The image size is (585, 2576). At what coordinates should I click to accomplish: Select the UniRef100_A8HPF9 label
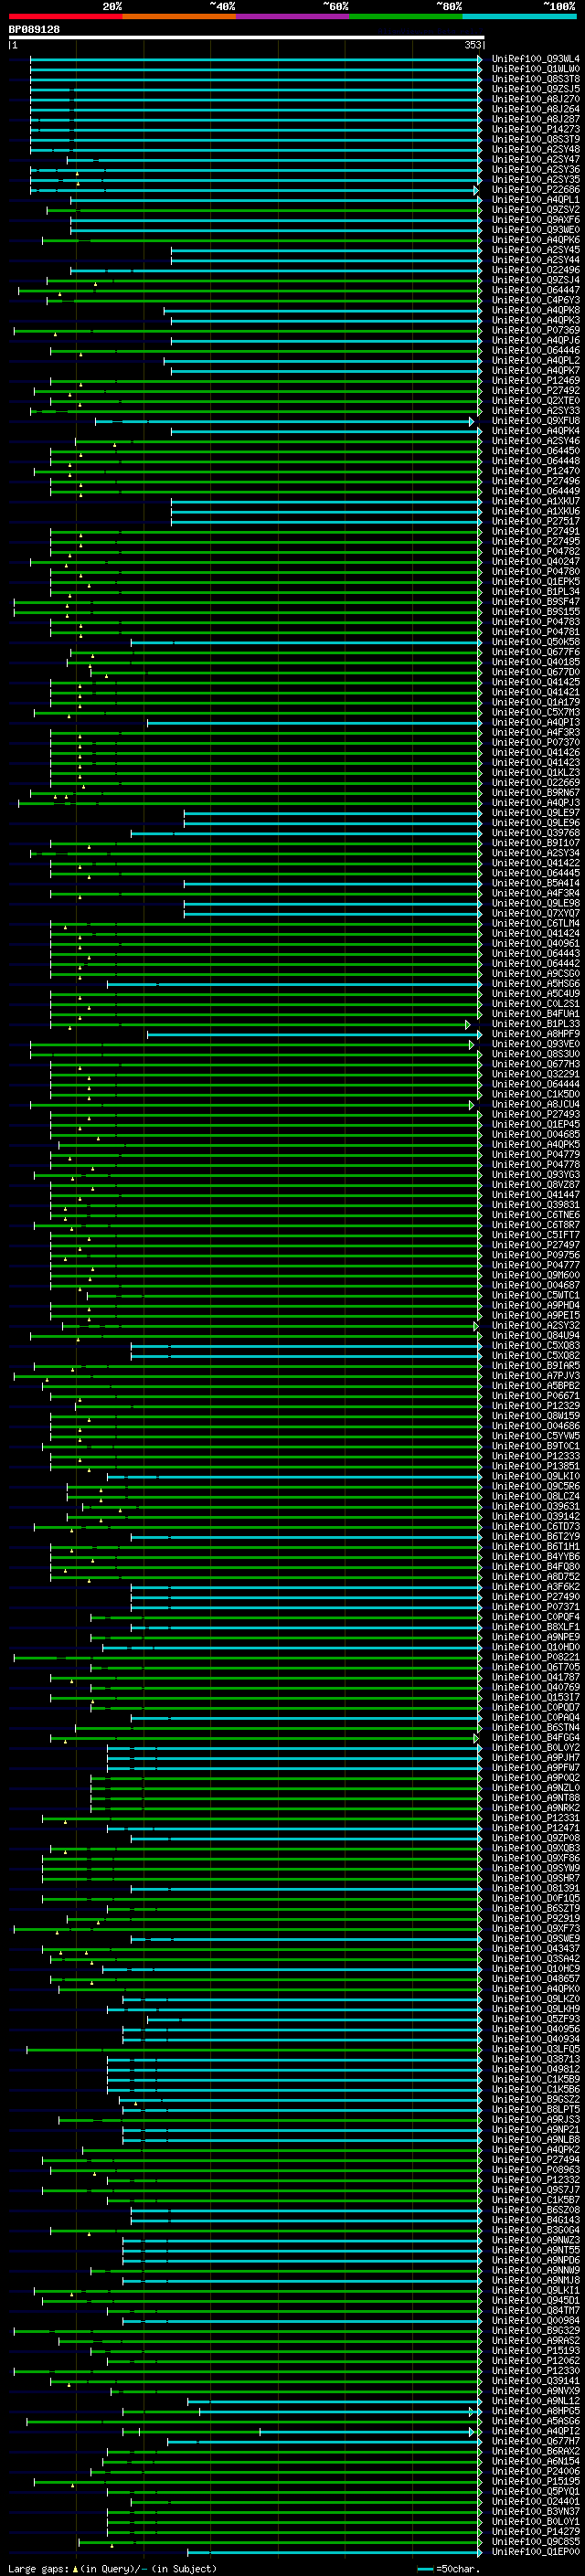click(x=535, y=1034)
